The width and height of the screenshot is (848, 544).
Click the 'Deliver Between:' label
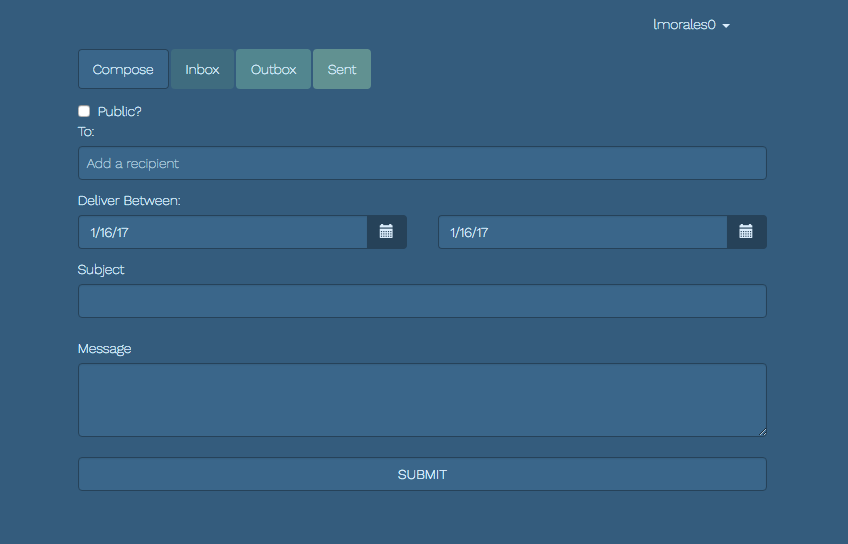coord(129,200)
